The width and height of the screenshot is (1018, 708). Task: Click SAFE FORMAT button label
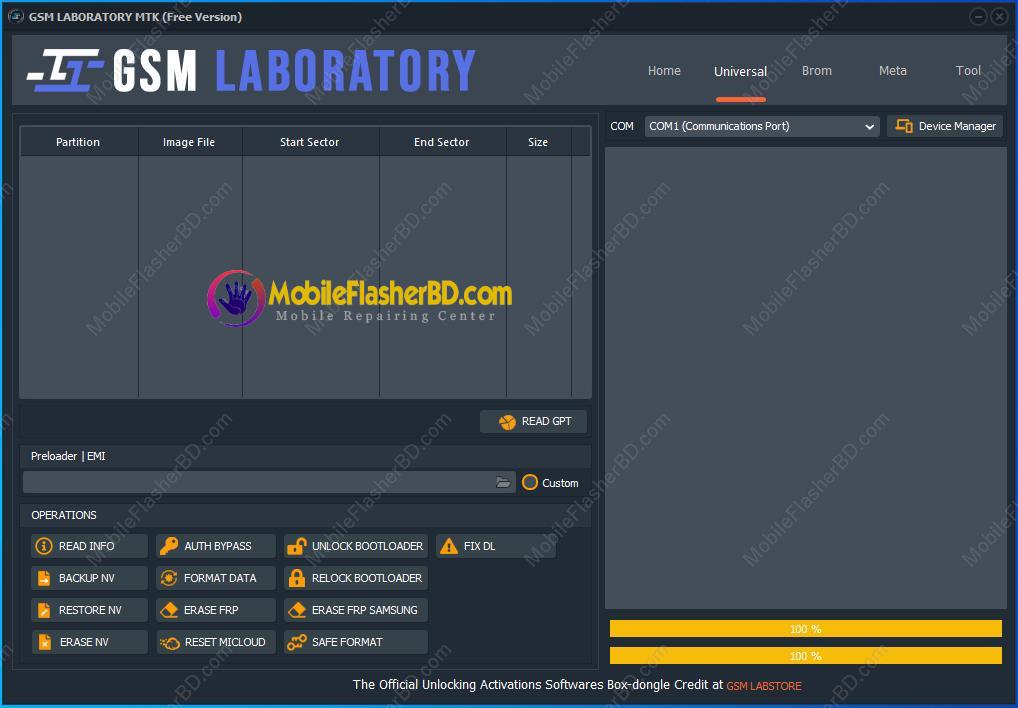click(x=347, y=642)
